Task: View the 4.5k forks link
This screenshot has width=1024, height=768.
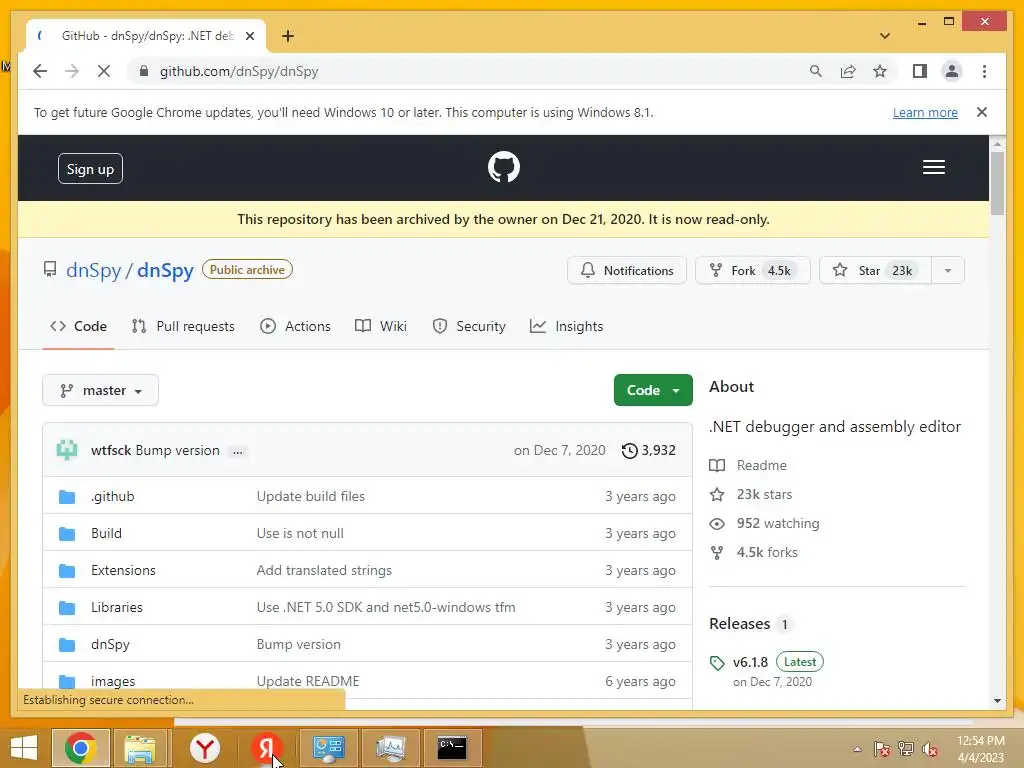Action: (x=767, y=552)
